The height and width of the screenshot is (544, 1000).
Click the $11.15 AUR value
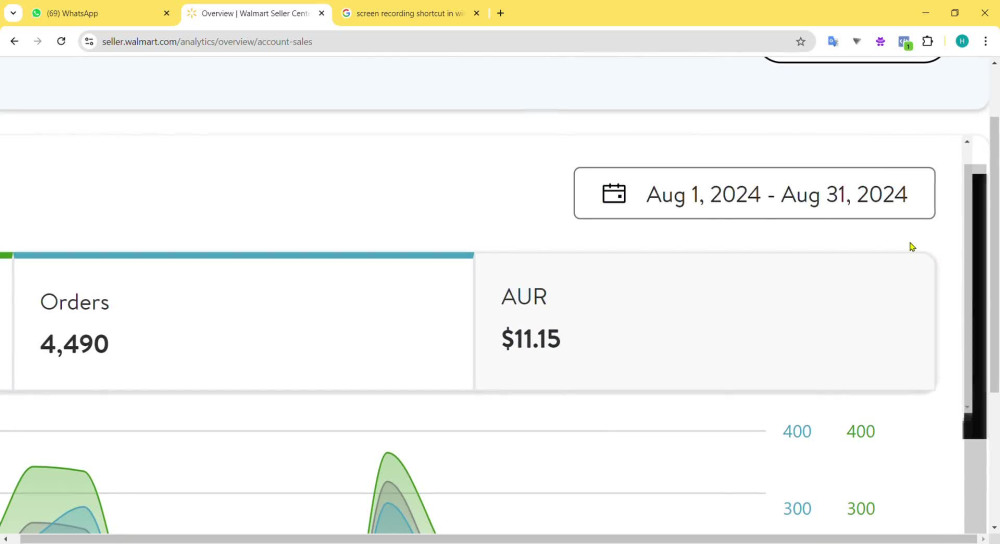point(531,339)
